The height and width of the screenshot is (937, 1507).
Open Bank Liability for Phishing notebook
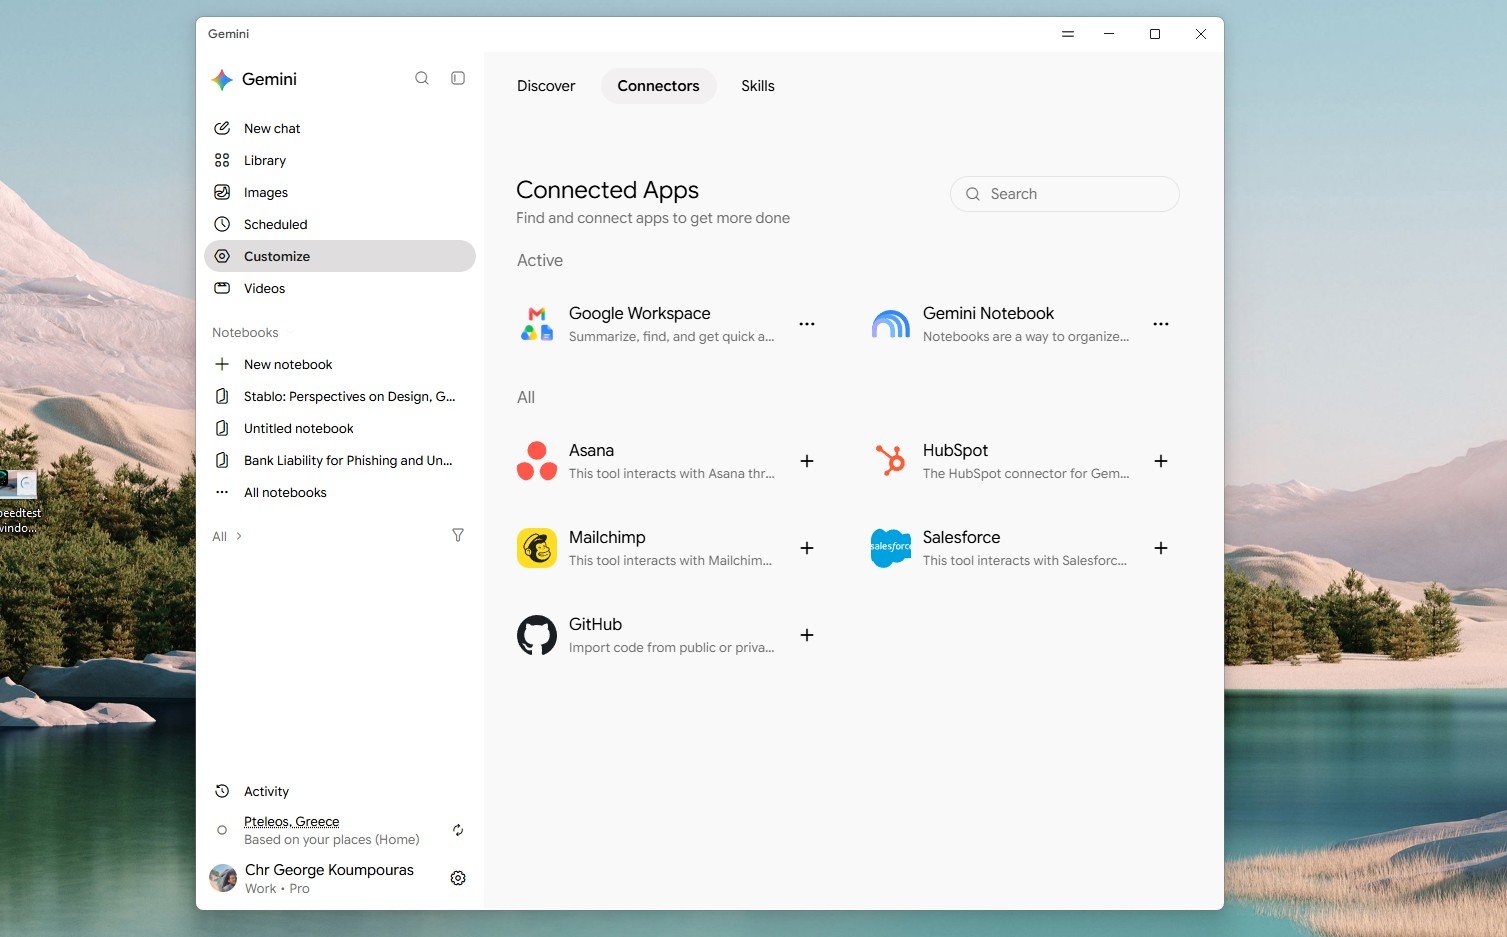point(340,460)
